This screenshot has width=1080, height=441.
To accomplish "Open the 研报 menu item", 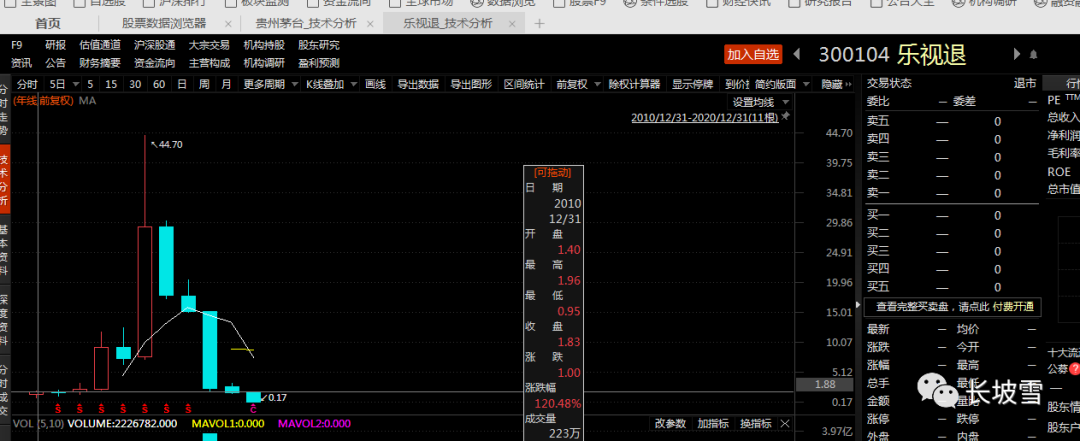I will click(x=56, y=45).
